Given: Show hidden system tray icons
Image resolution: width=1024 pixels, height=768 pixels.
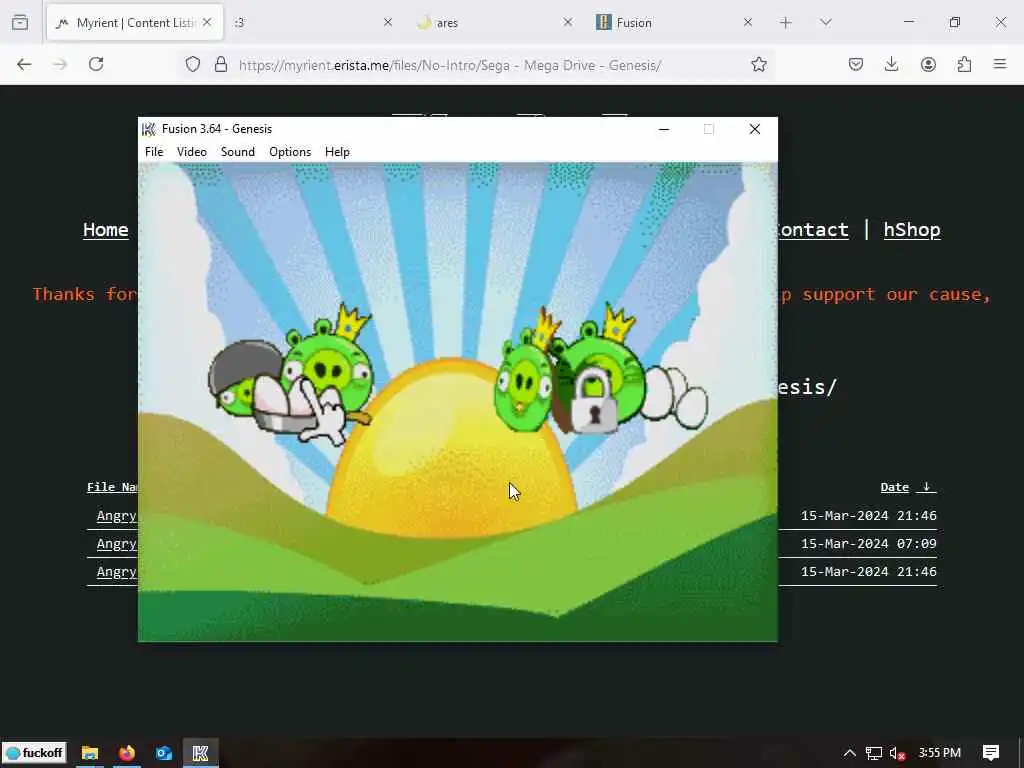Looking at the screenshot, I should tap(850, 753).
